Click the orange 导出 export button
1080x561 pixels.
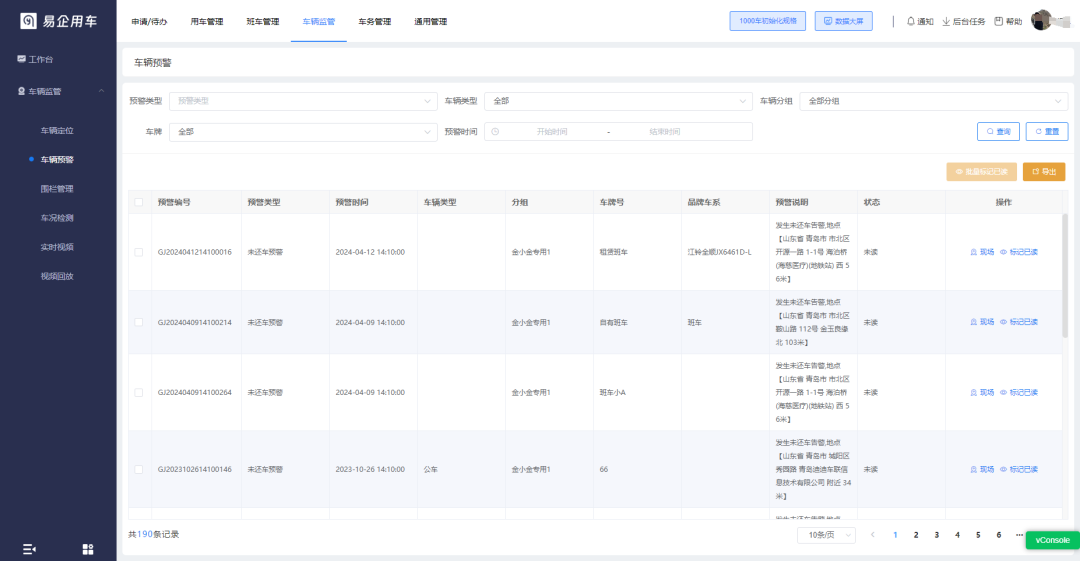(x=1044, y=172)
